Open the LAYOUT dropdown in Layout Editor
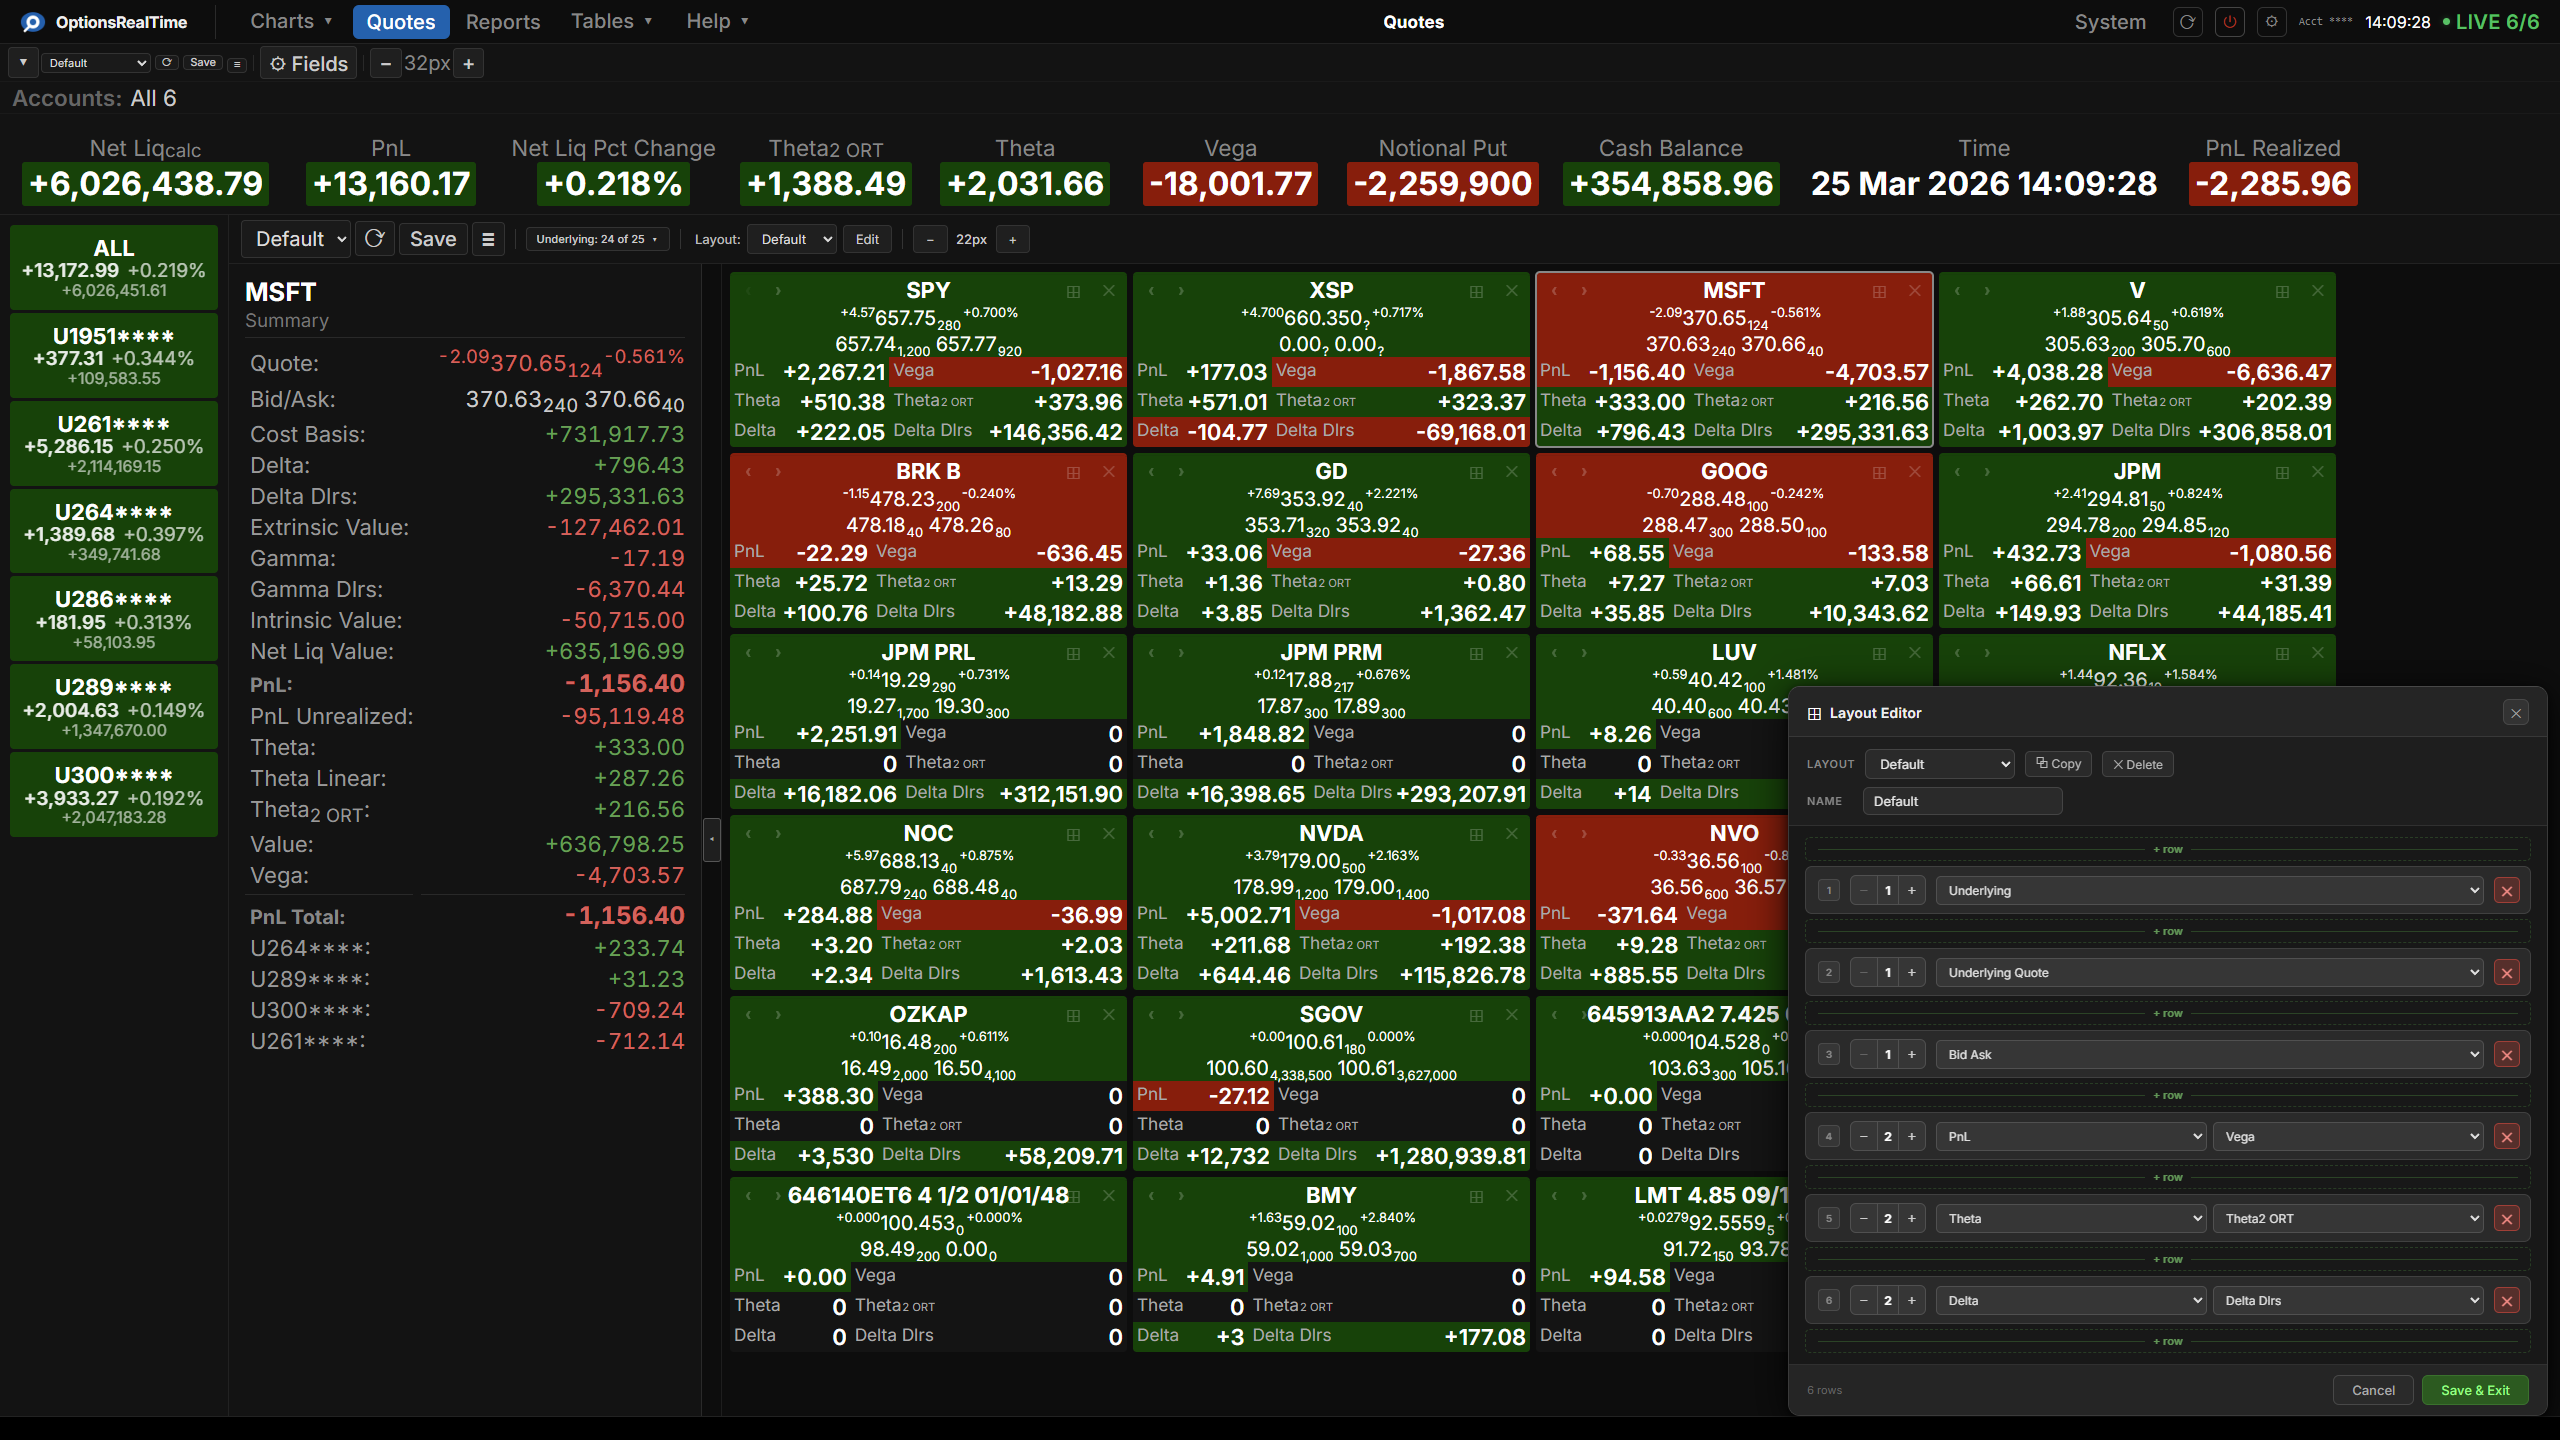Screen dimensions: 2560x1440 [1939, 763]
